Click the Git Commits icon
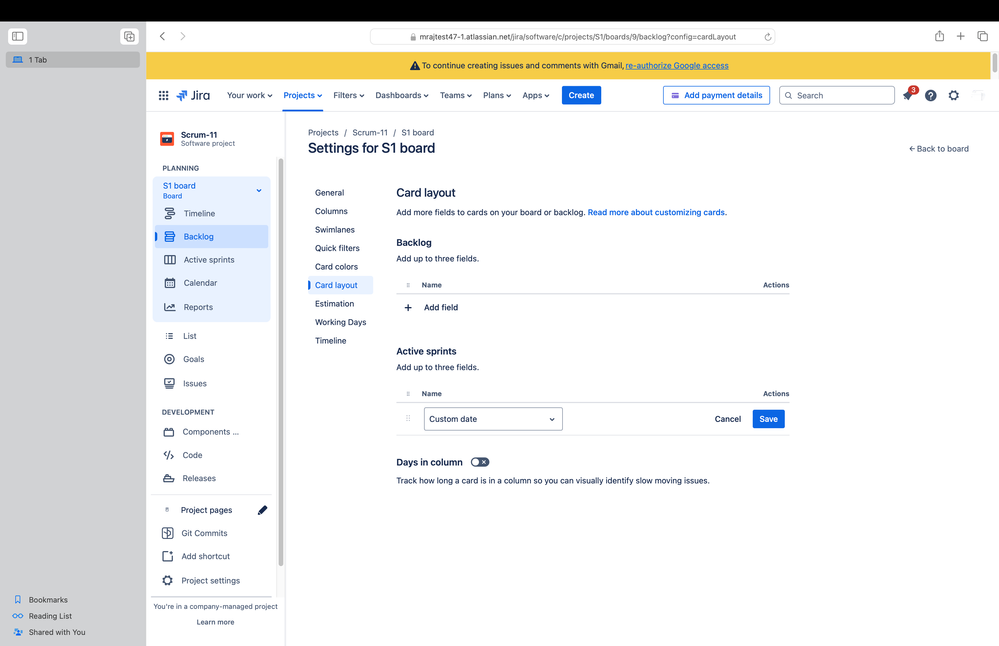Image resolution: width=999 pixels, height=646 pixels. click(x=168, y=533)
